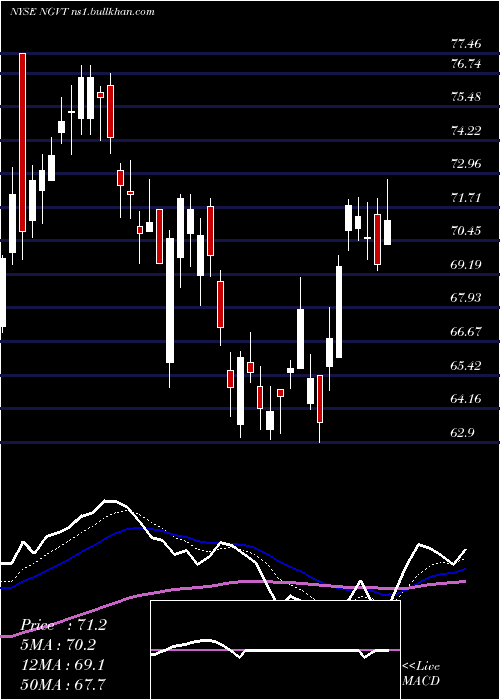Click the 71.71 price level label
500x700 pixels.
[466, 198]
